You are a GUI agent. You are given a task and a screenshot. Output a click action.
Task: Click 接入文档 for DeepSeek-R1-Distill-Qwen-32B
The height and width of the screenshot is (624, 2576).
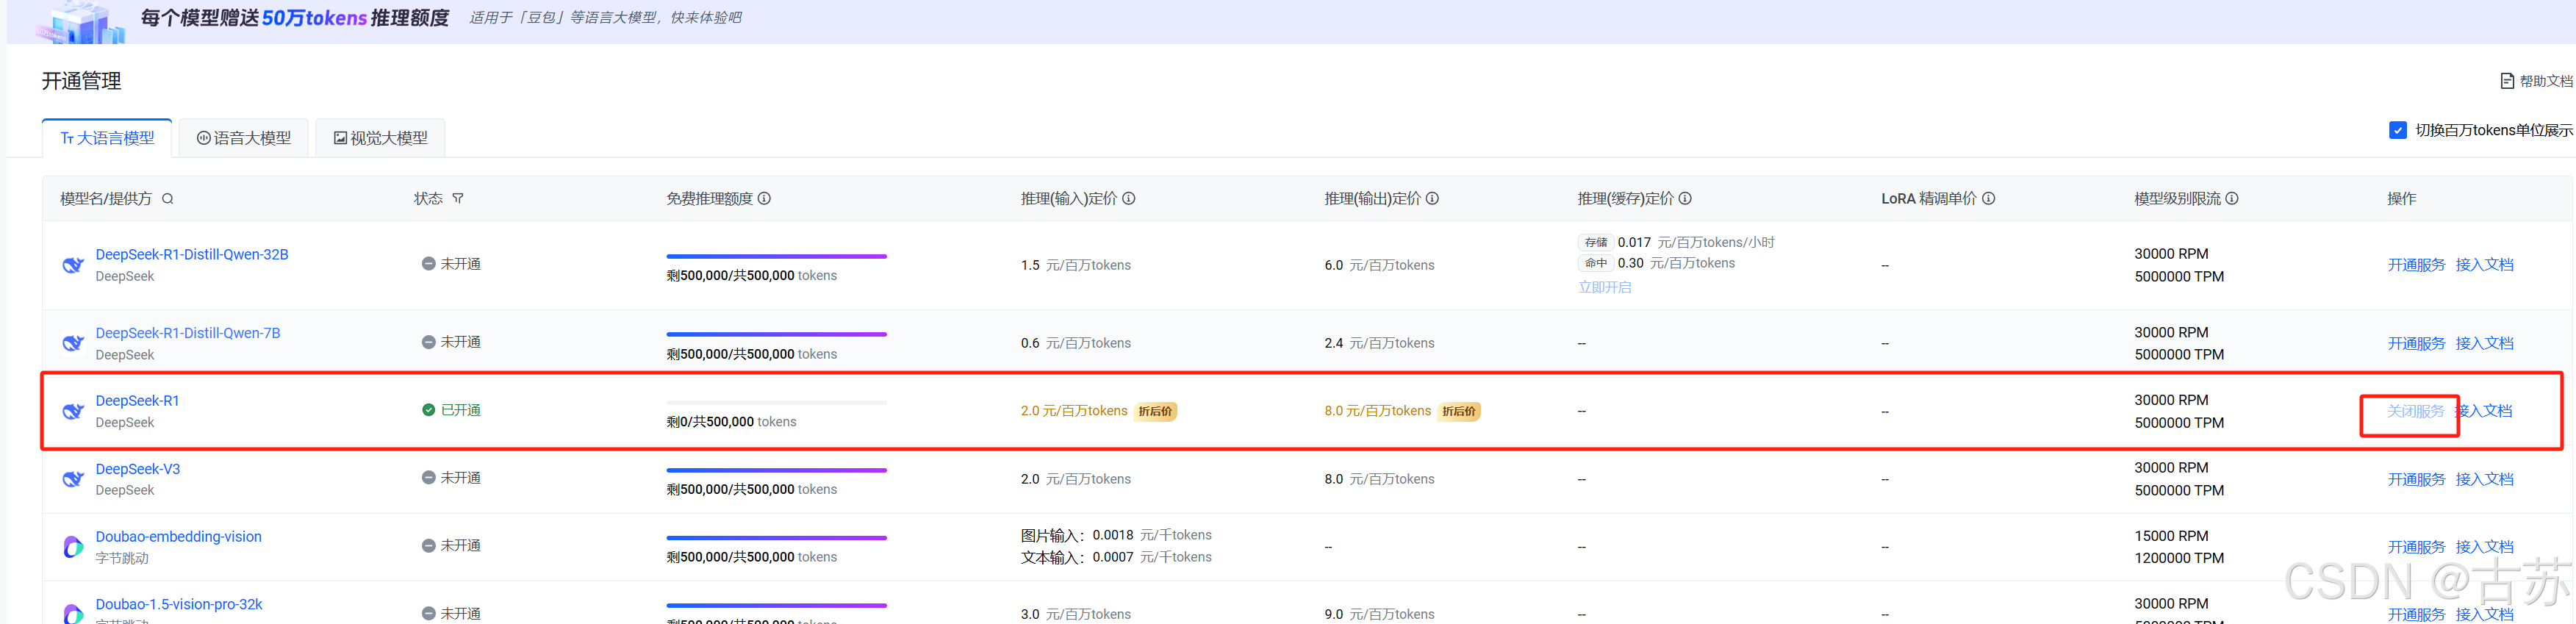click(2484, 265)
